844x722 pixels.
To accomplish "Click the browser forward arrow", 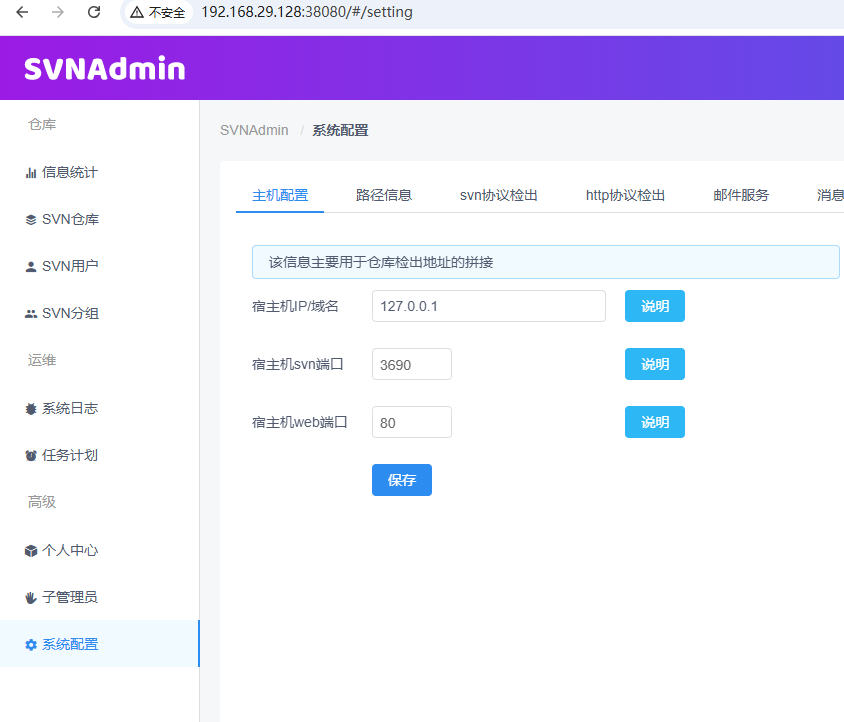I will [58, 12].
